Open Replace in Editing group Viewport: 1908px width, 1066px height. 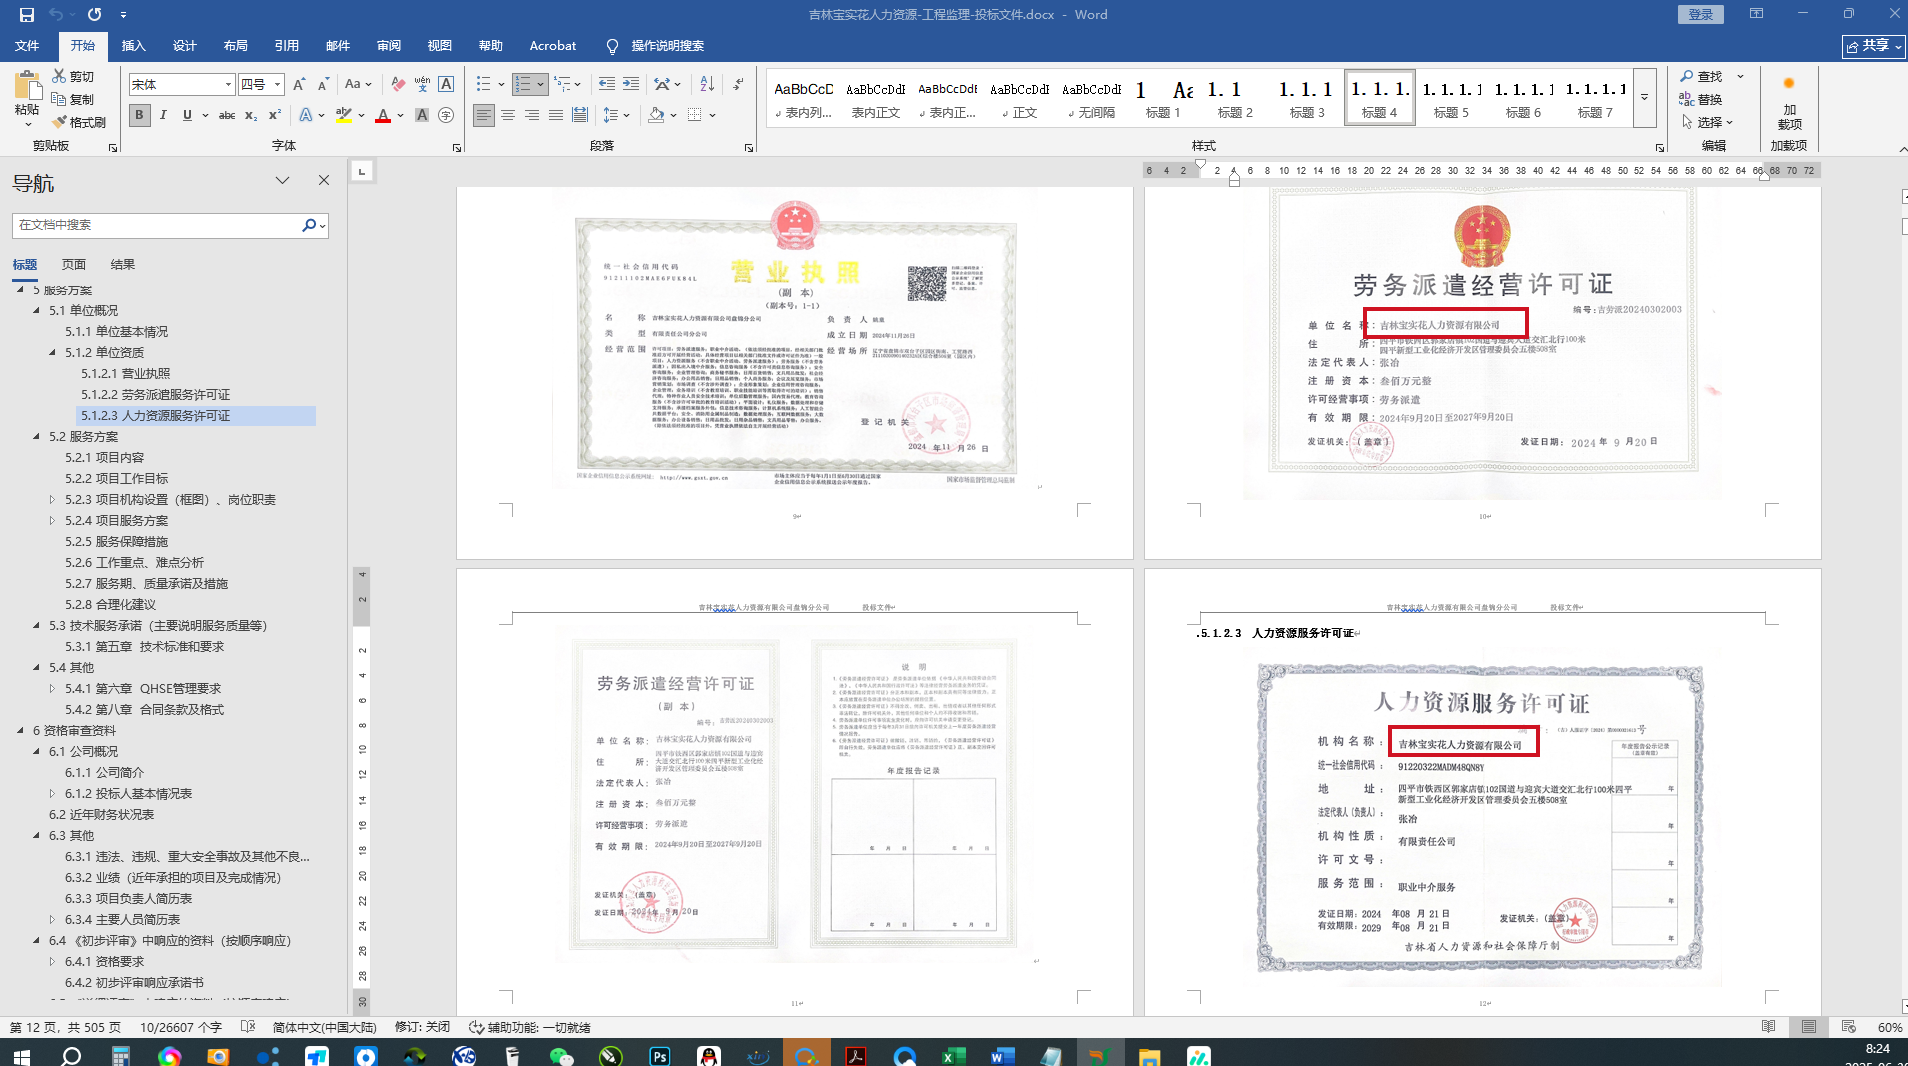coord(1701,99)
